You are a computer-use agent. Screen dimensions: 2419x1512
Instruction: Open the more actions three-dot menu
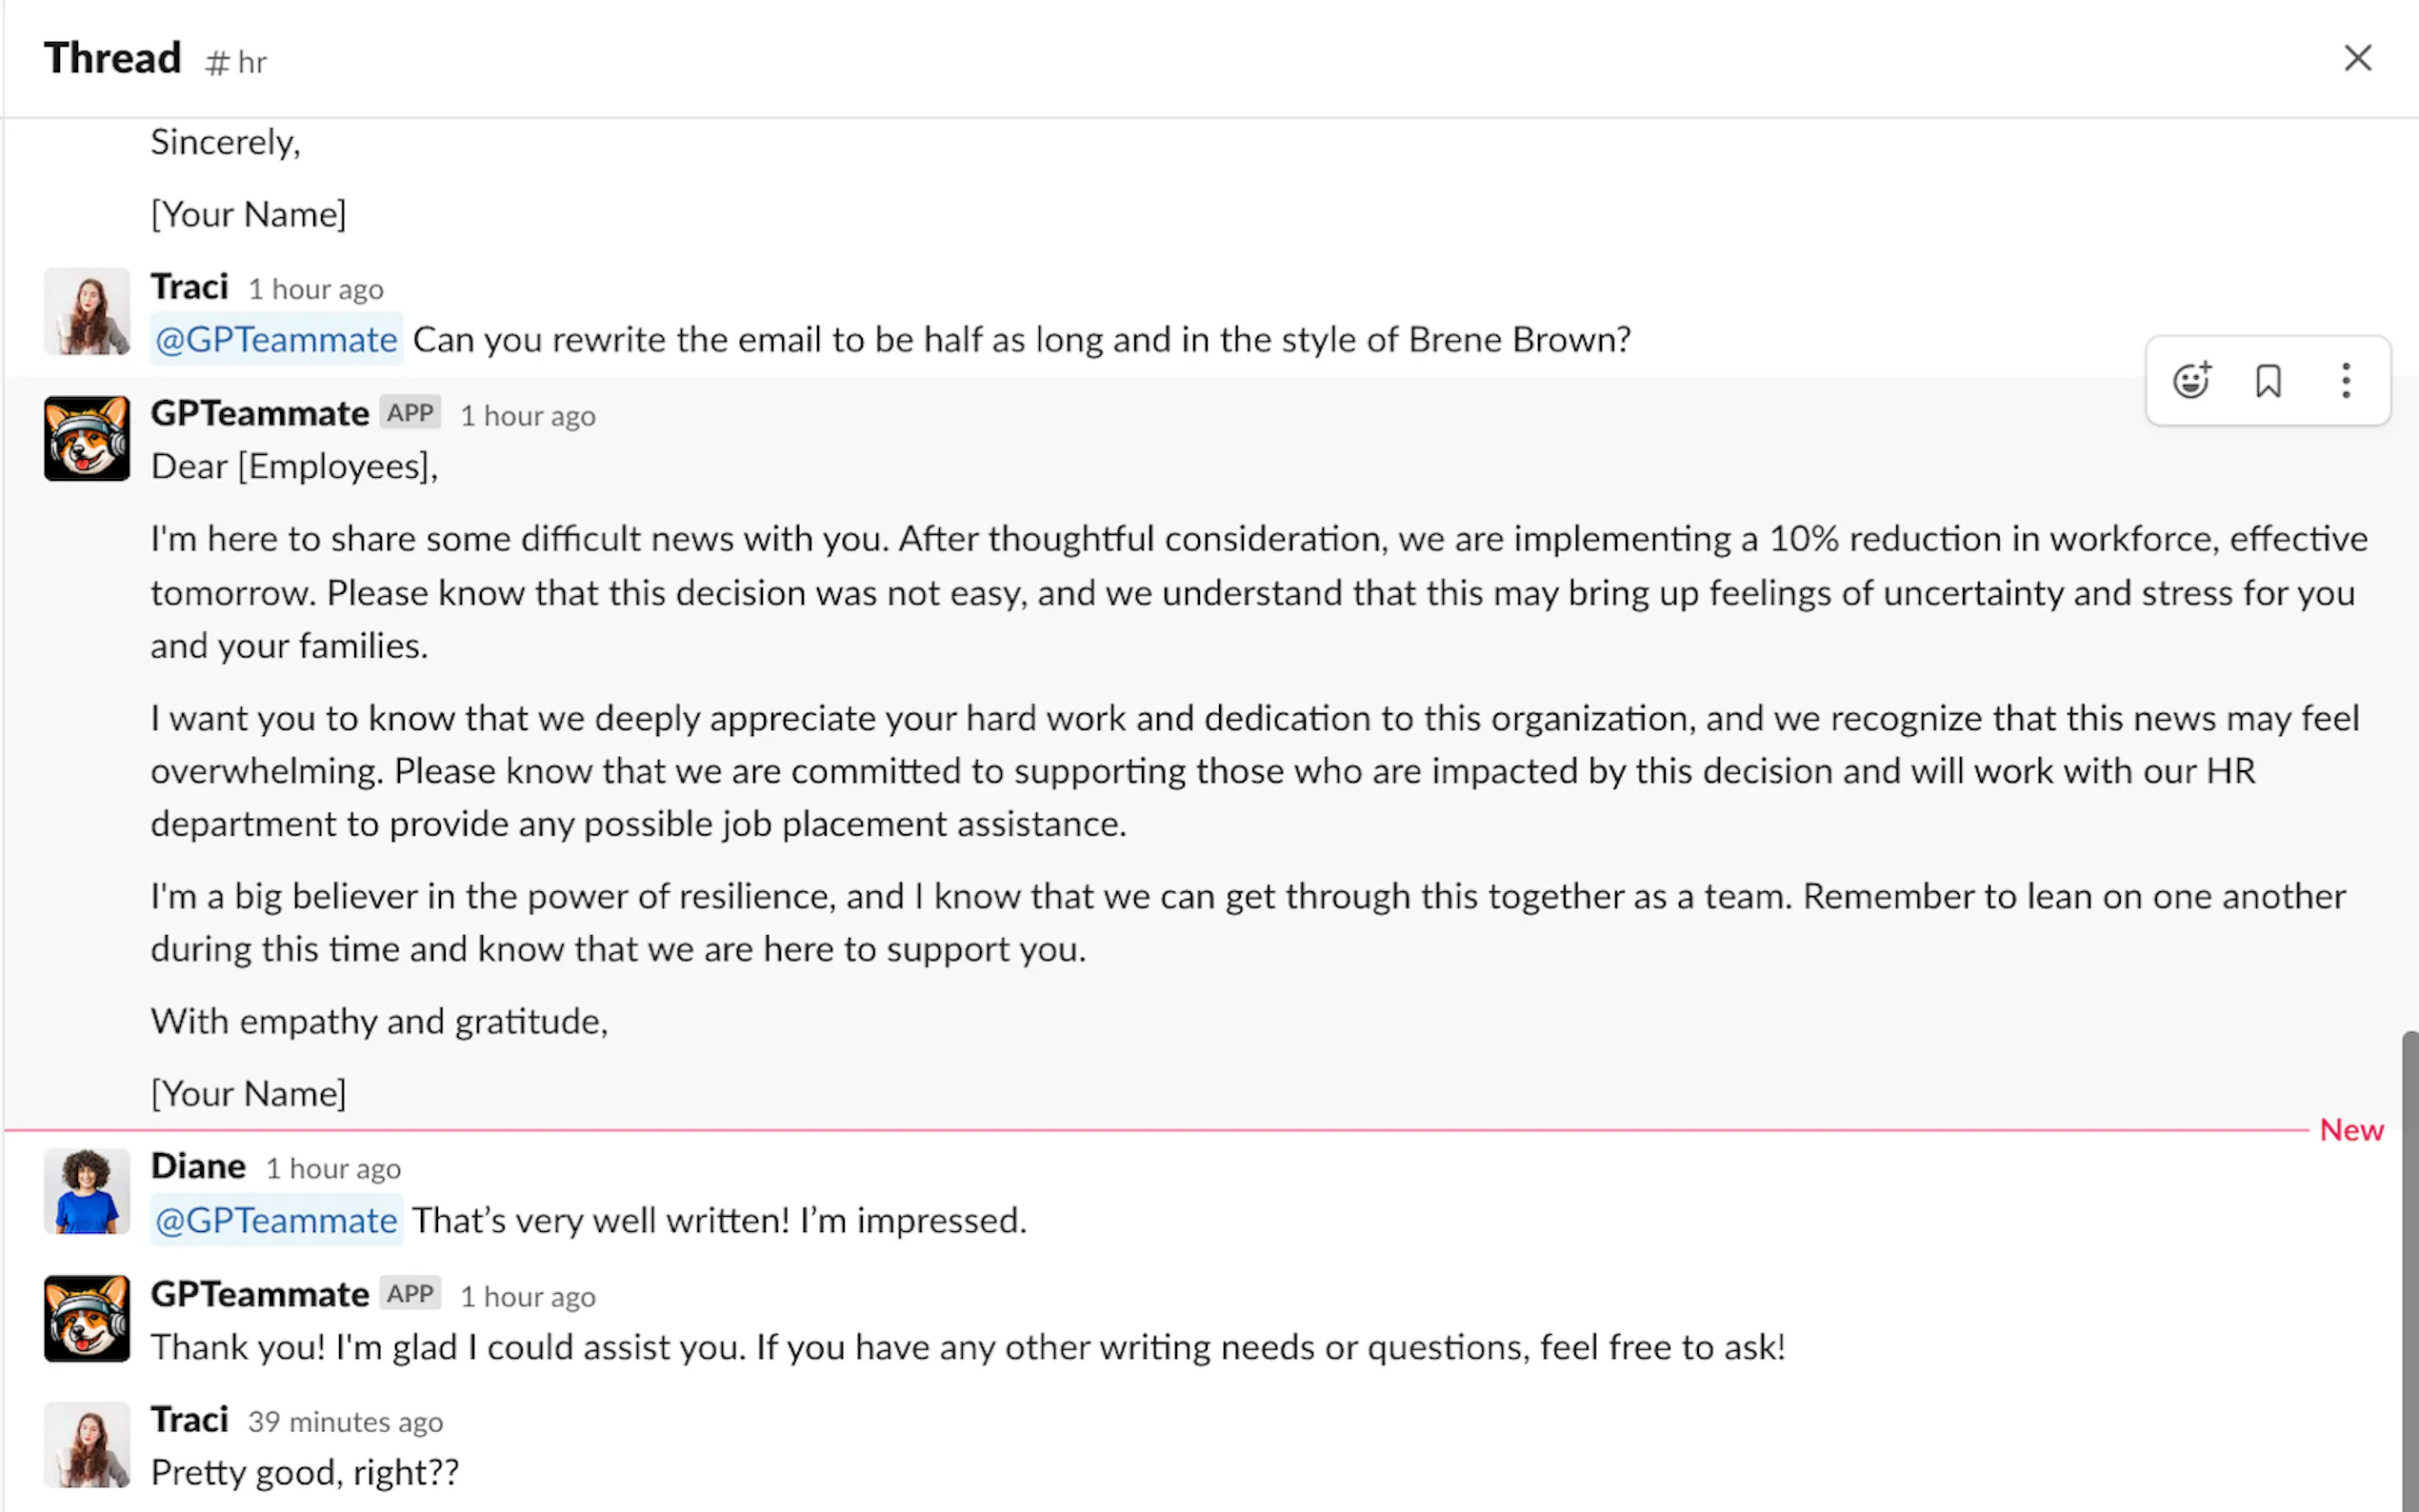click(2345, 381)
